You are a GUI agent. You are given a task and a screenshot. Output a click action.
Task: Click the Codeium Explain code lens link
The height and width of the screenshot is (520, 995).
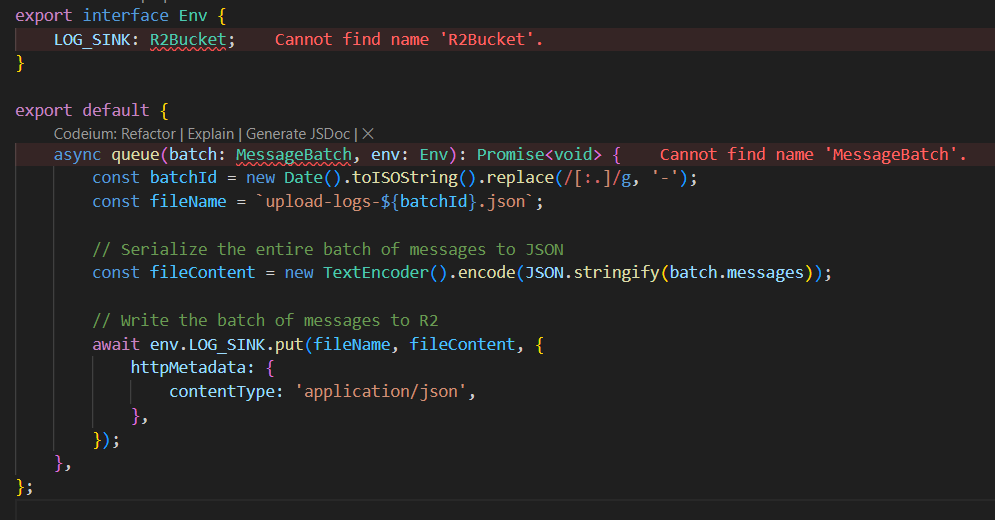point(211,134)
